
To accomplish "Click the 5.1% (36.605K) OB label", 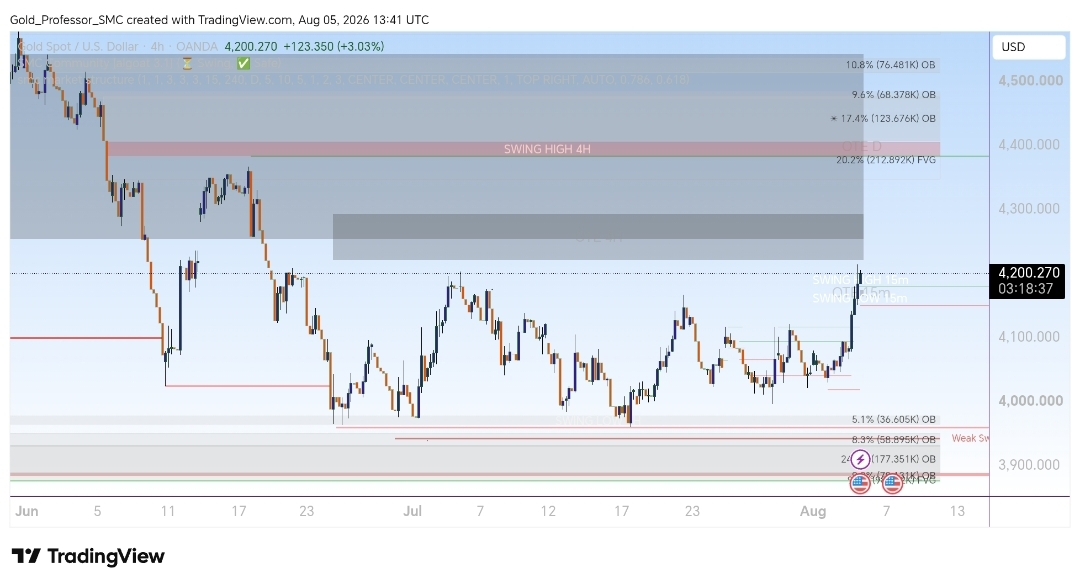I will (x=893, y=419).
